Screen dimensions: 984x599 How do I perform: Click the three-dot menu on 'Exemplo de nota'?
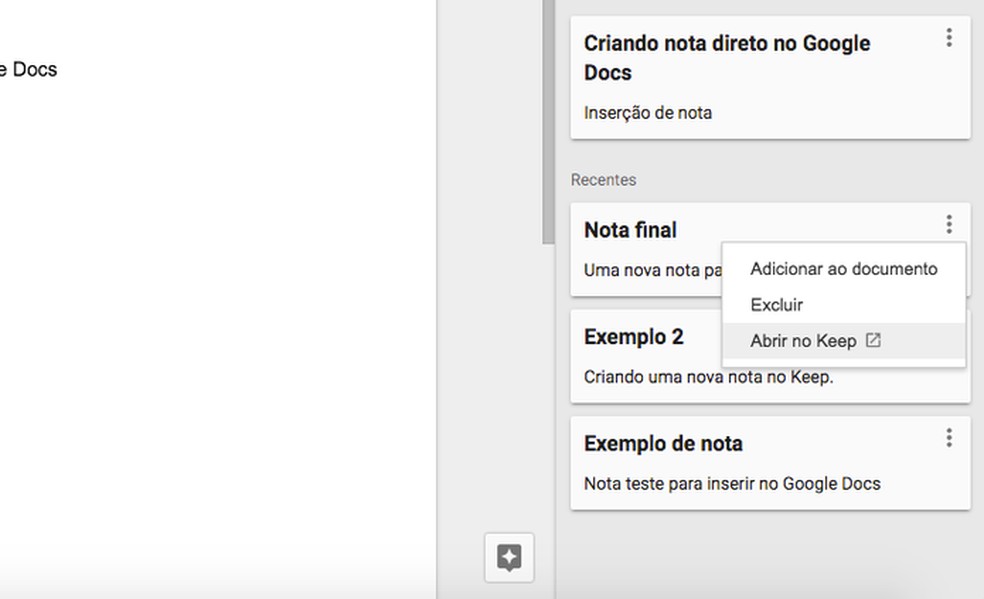point(948,437)
